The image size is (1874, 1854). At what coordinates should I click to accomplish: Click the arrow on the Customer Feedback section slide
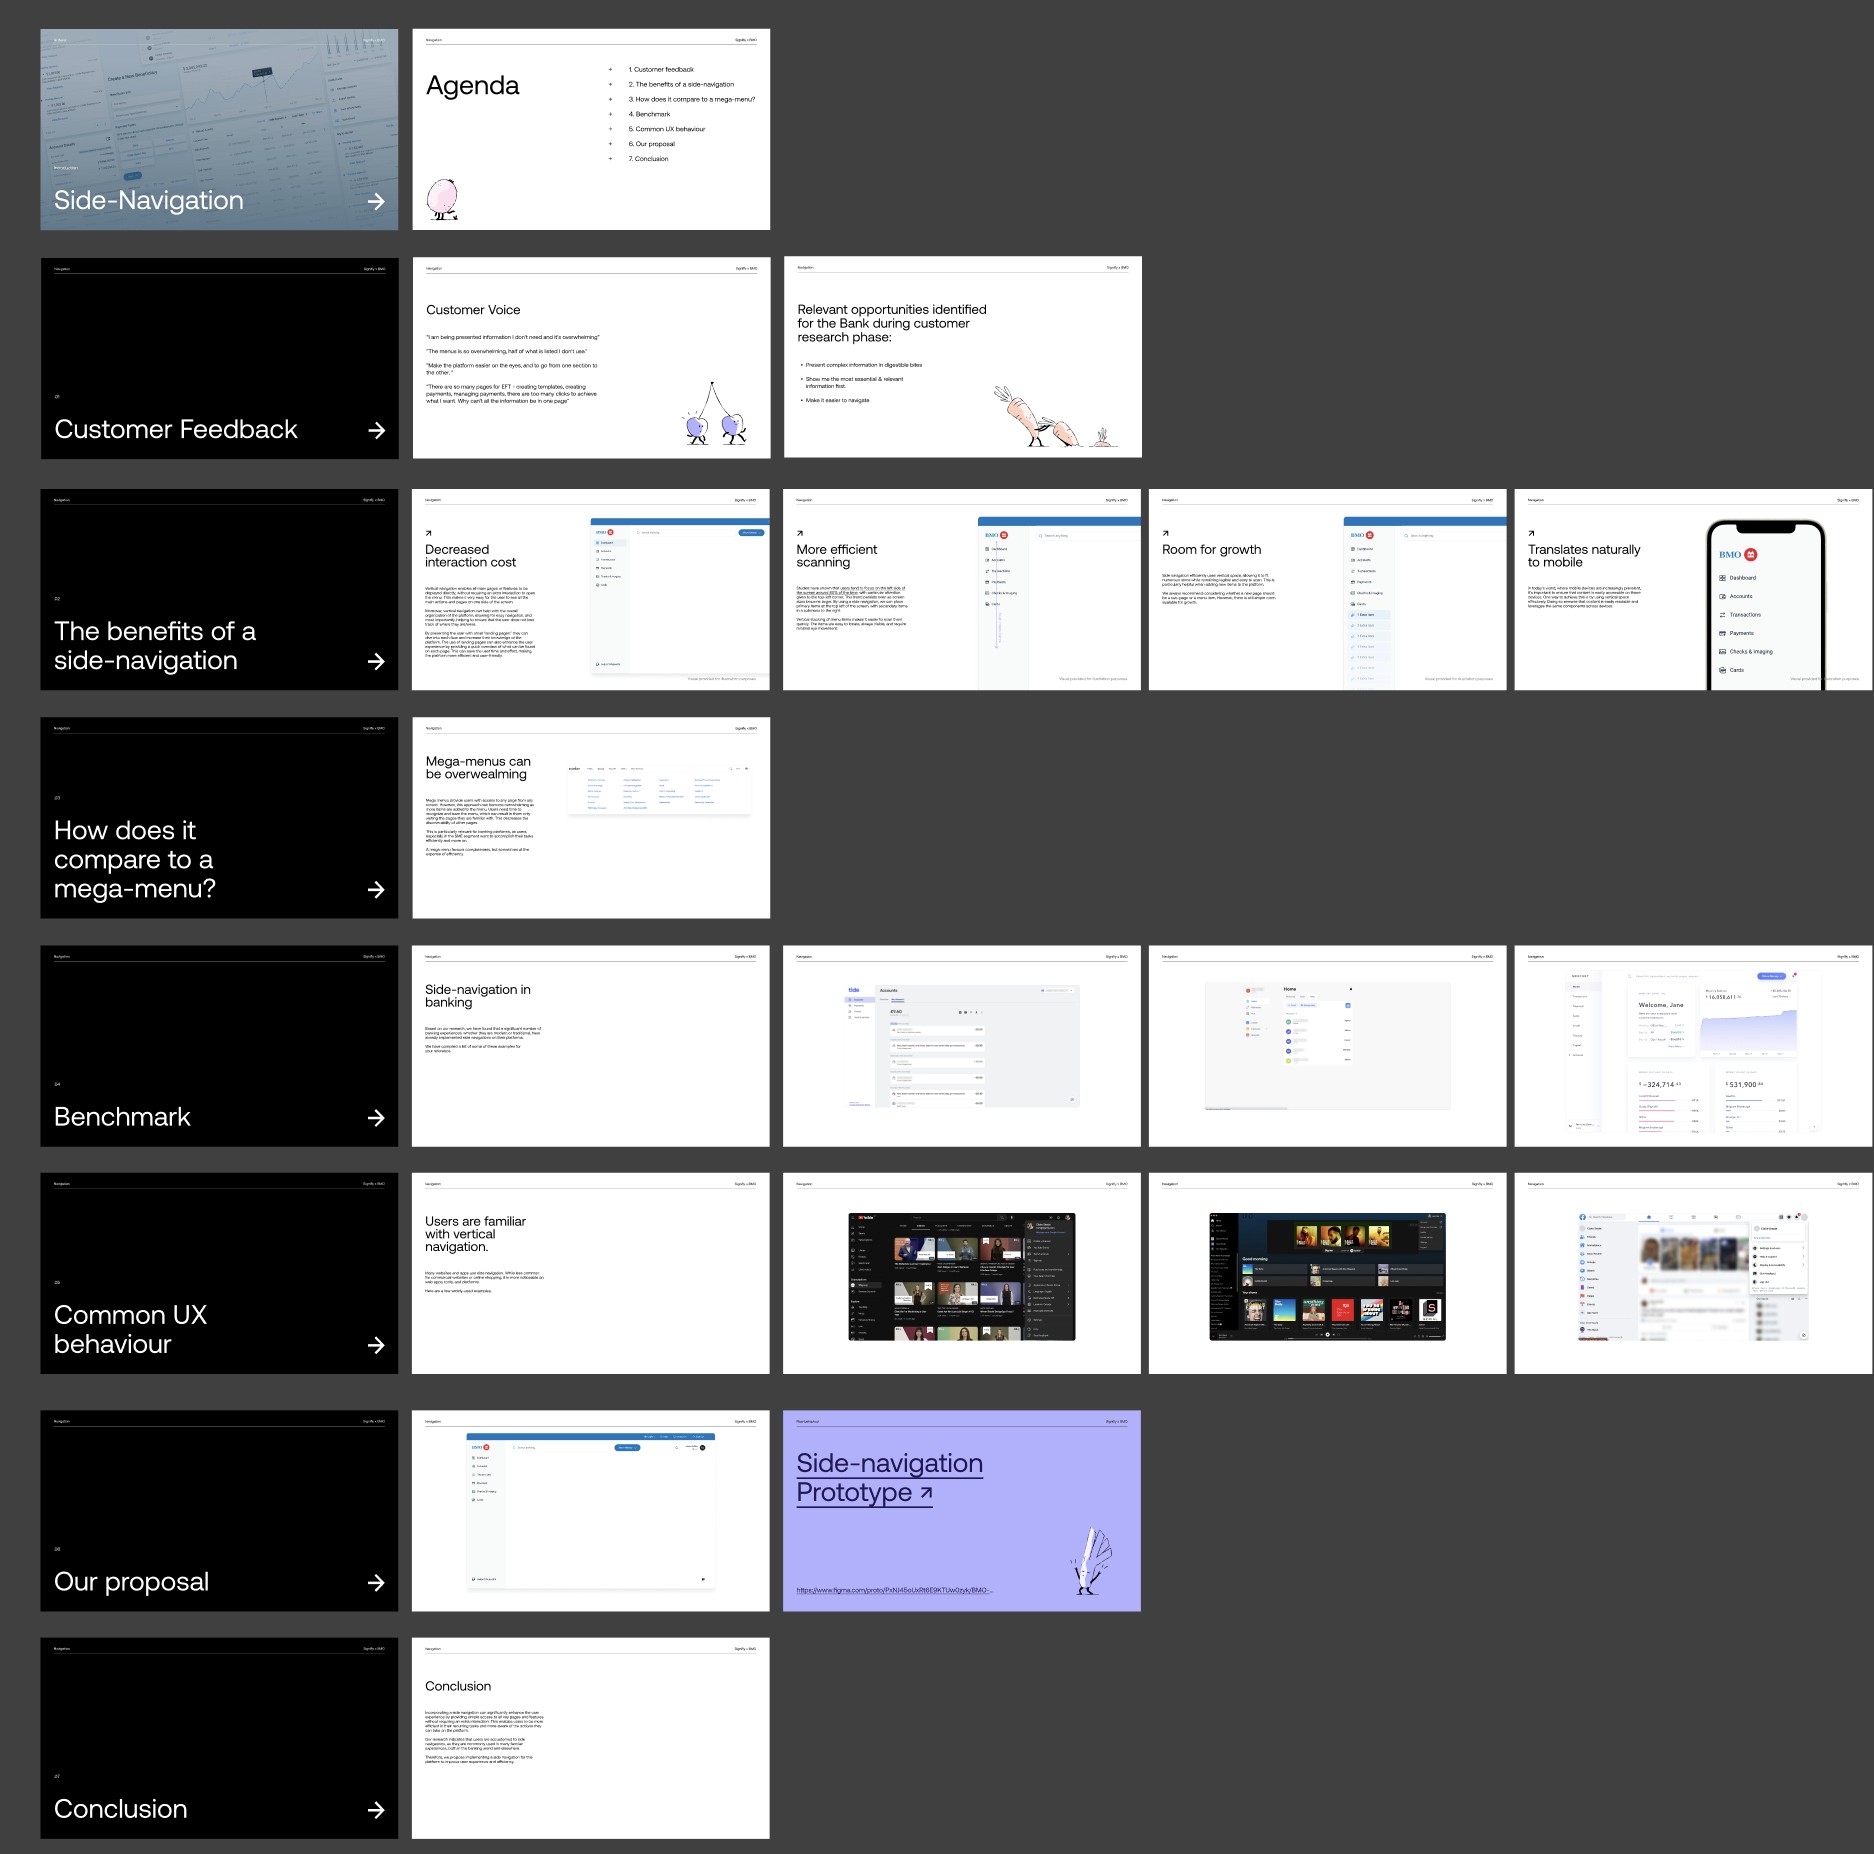(x=376, y=430)
